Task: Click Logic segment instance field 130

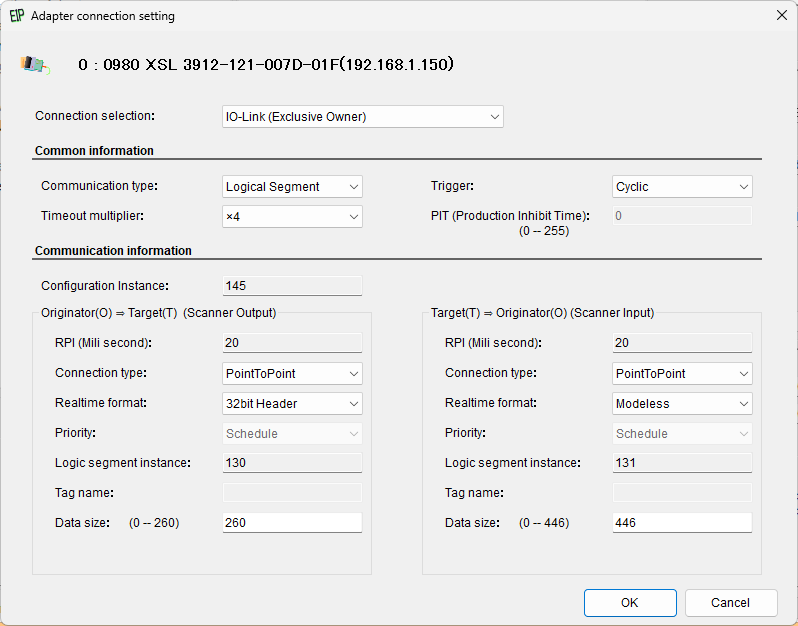Action: [292, 463]
